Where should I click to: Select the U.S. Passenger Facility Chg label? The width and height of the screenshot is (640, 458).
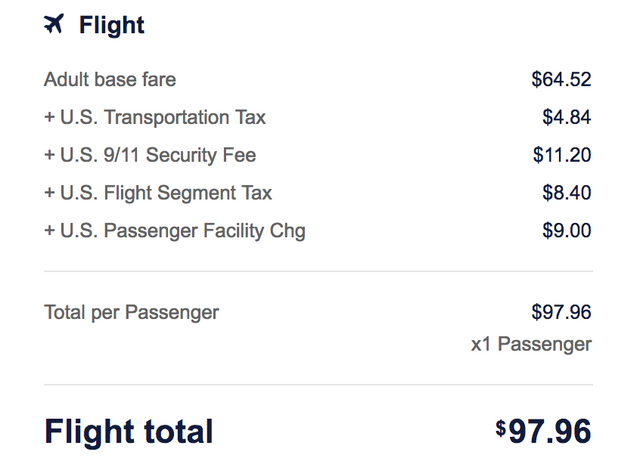pyautogui.click(x=175, y=231)
